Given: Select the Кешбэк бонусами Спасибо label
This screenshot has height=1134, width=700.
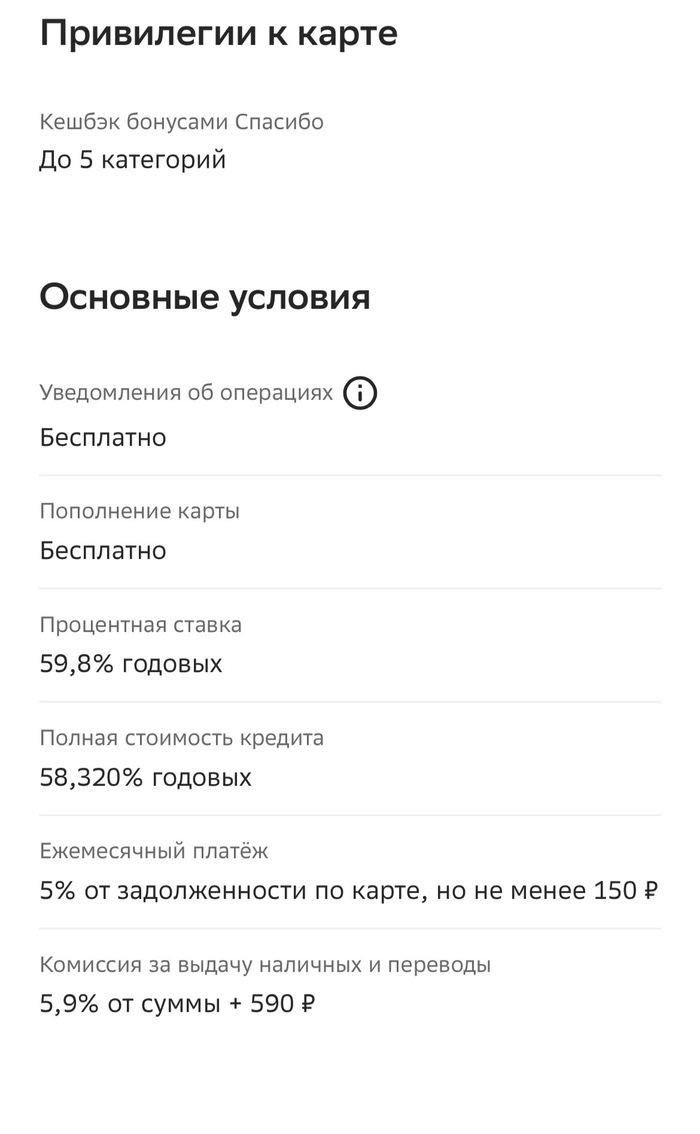Looking at the screenshot, I should point(181,122).
